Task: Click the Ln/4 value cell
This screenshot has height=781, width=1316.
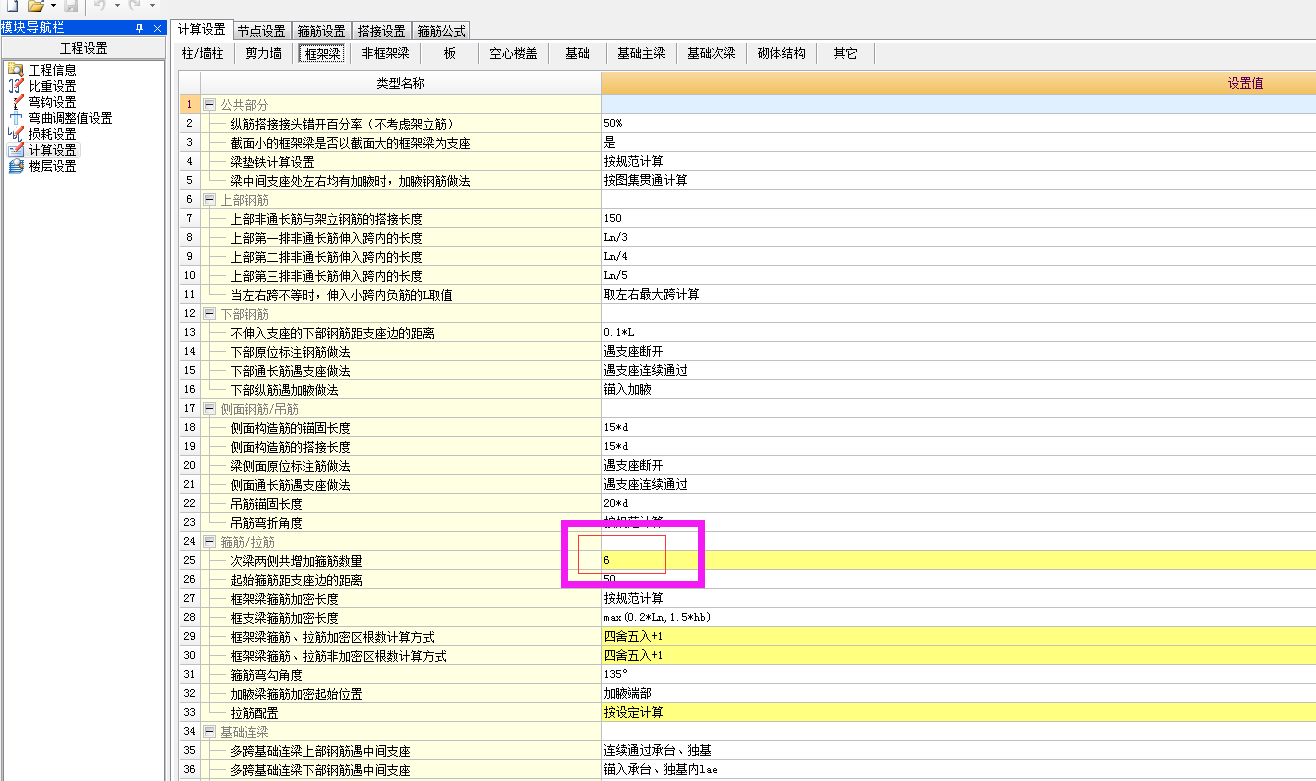Action: 959,257
